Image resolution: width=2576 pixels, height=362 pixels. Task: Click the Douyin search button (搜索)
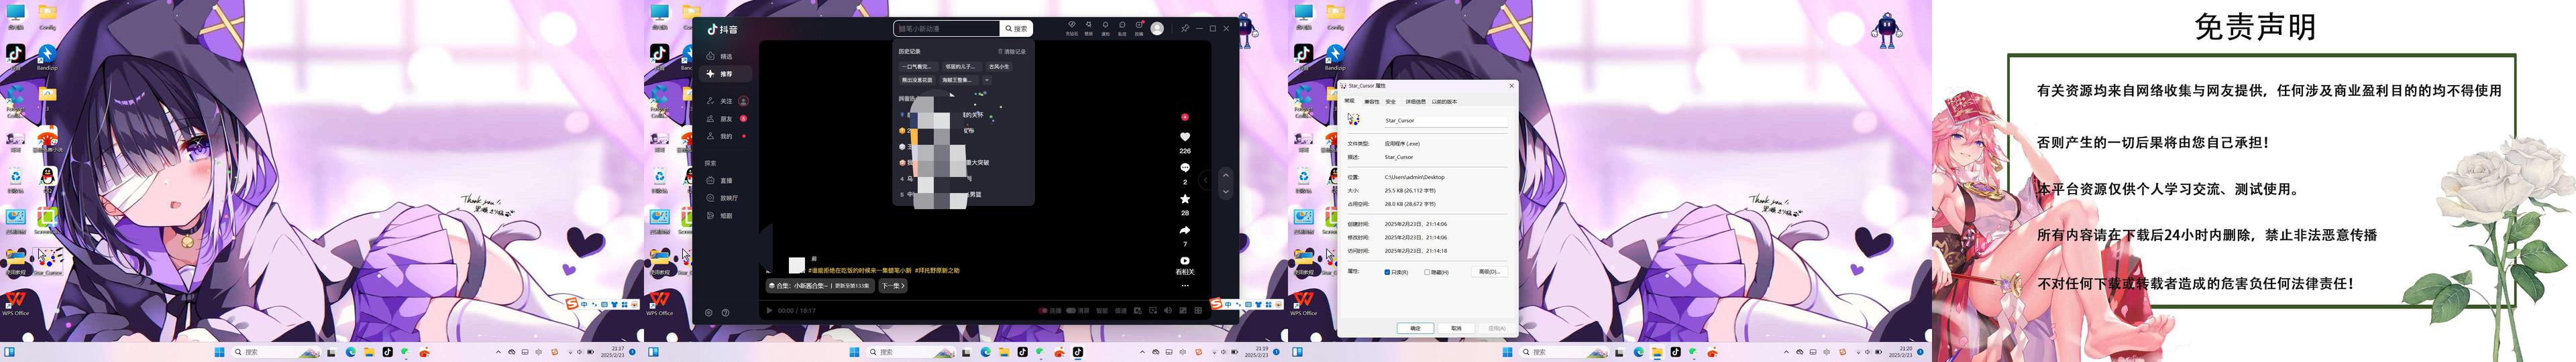[1016, 29]
